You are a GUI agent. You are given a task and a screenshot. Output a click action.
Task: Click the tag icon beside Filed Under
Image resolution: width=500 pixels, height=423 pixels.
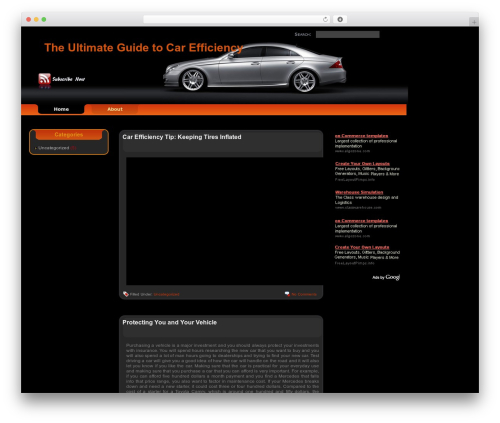126,294
